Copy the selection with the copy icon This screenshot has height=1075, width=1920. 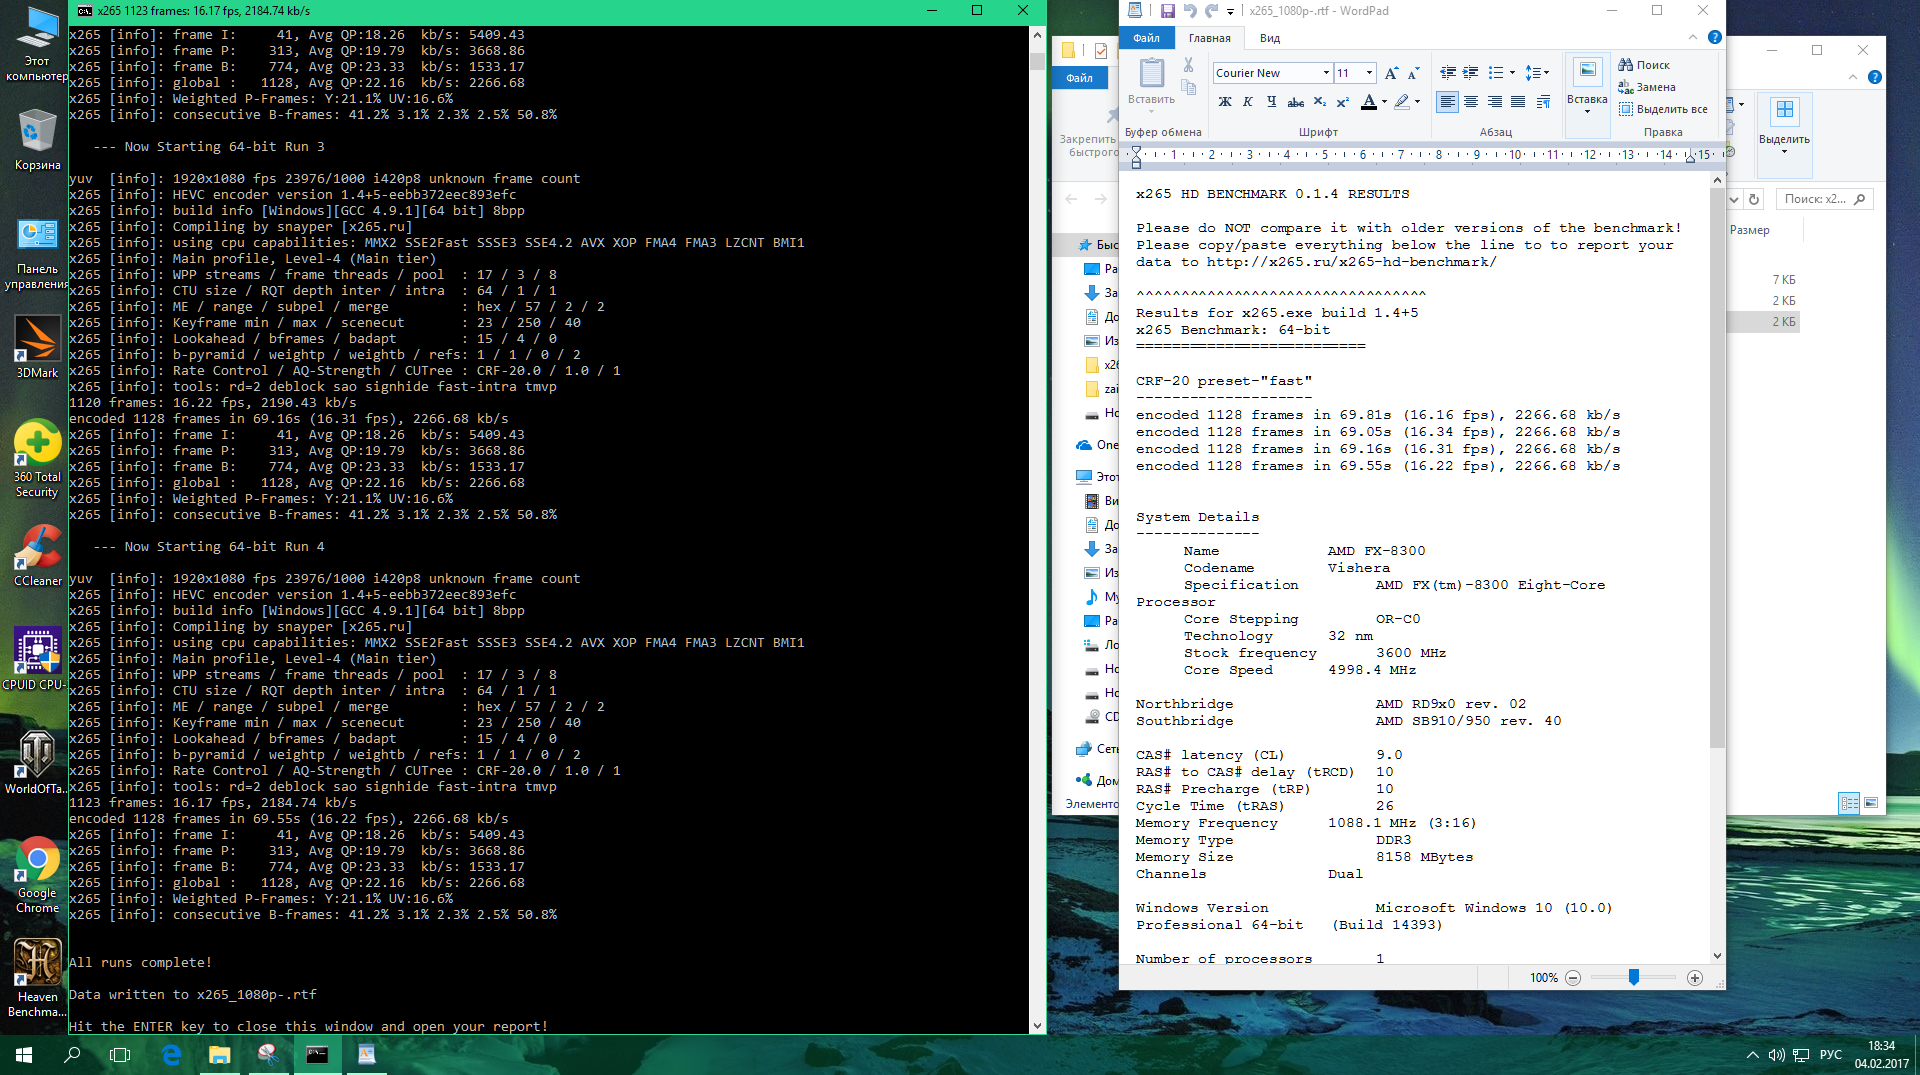coord(1188,87)
